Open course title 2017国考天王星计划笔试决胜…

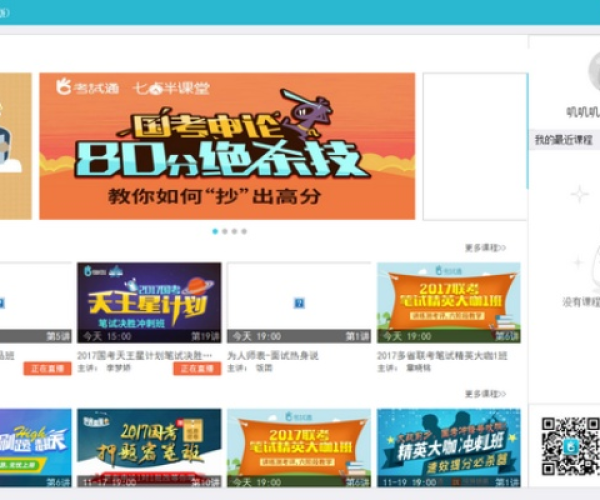tap(144, 356)
